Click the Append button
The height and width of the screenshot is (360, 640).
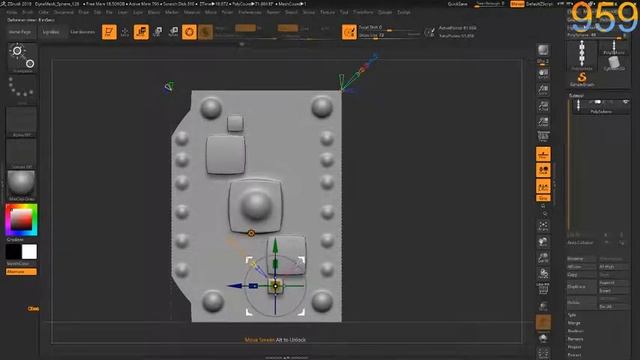tap(613, 282)
